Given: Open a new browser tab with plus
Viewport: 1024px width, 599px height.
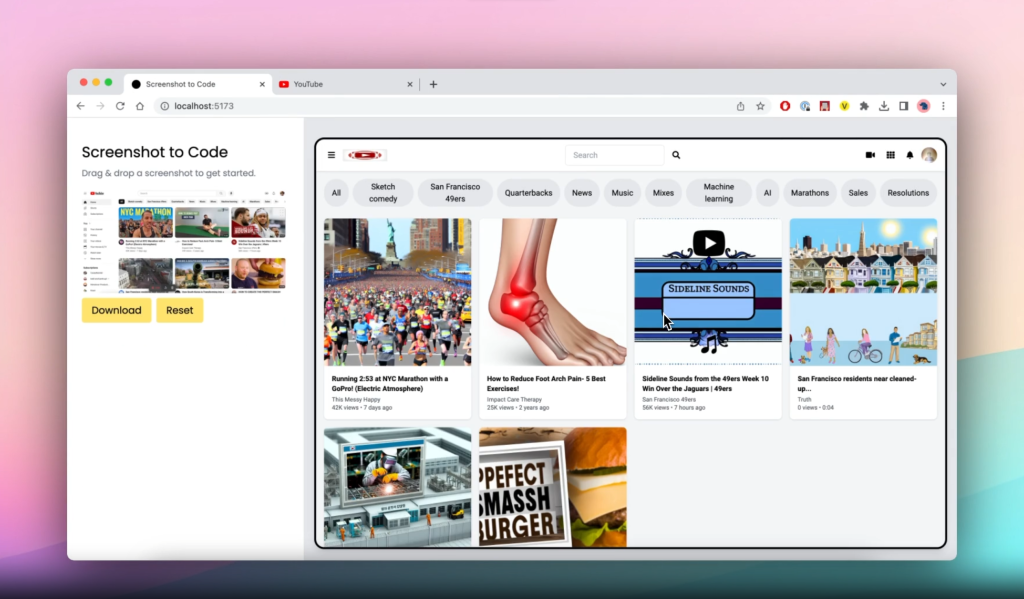Looking at the screenshot, I should 433,84.
